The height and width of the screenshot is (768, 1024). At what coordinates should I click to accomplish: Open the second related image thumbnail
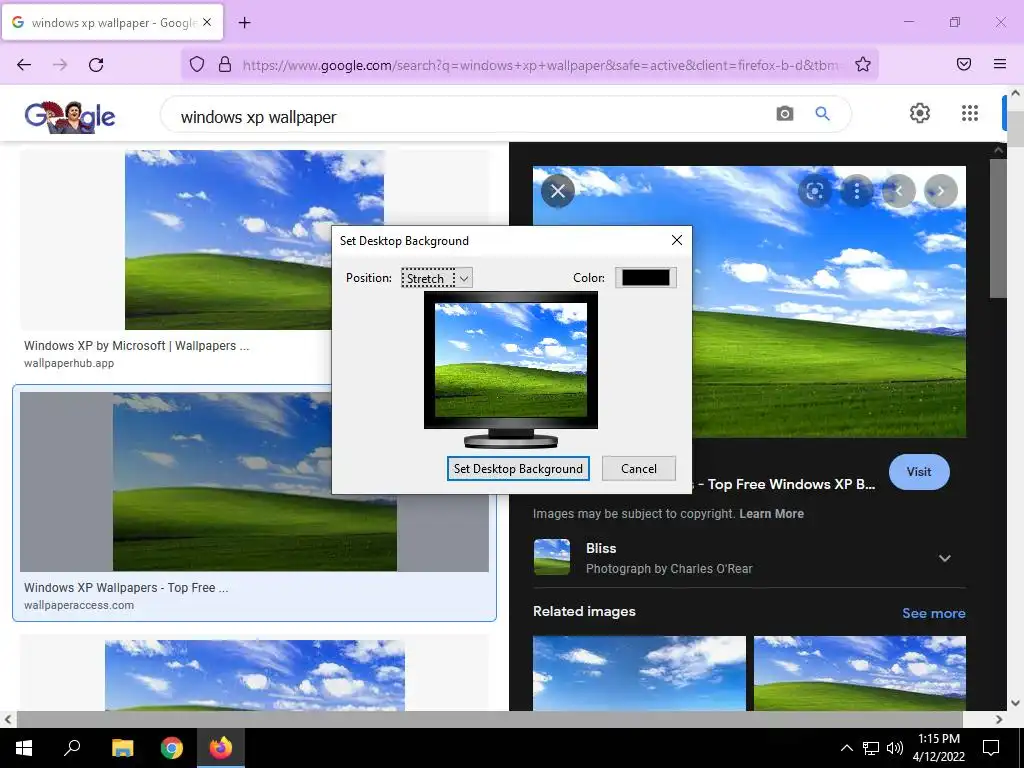(x=859, y=673)
